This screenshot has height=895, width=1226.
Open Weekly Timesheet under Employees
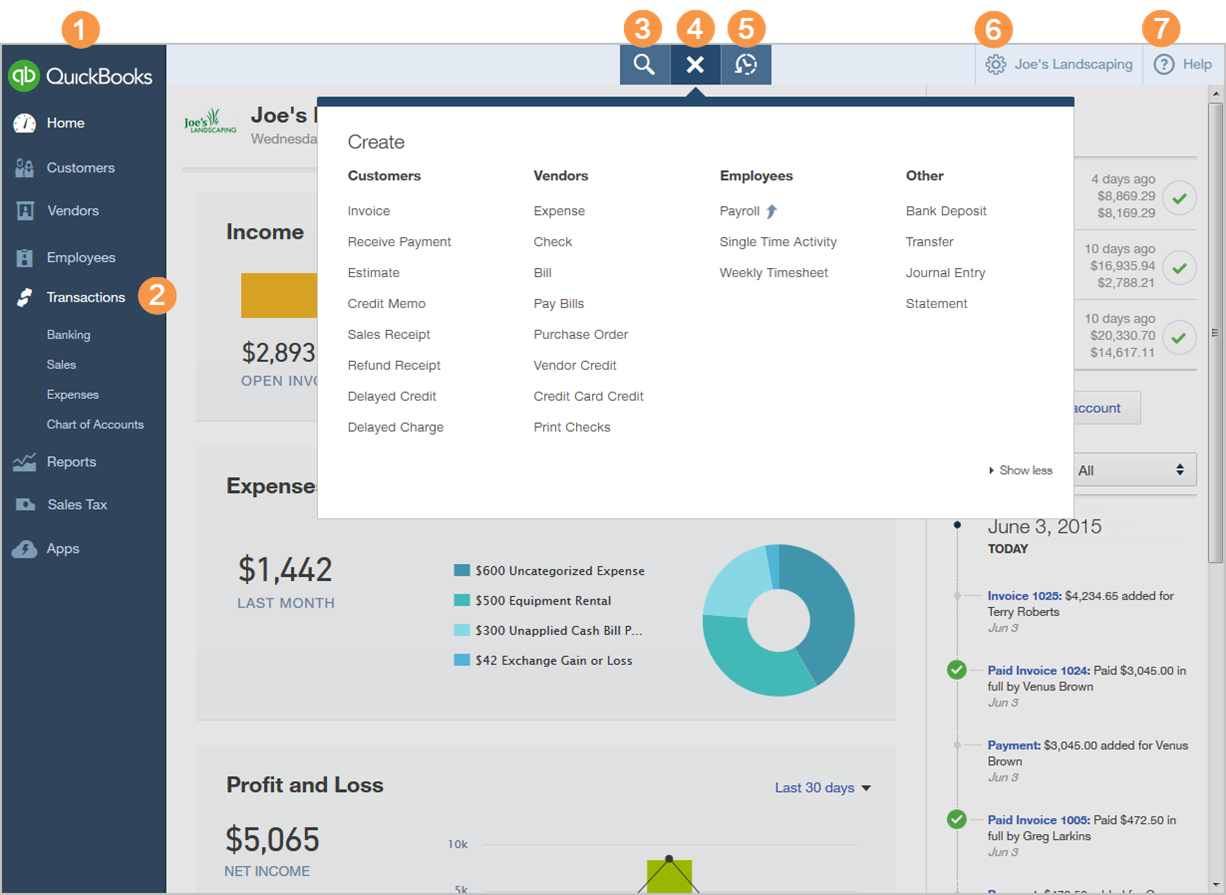tap(774, 273)
